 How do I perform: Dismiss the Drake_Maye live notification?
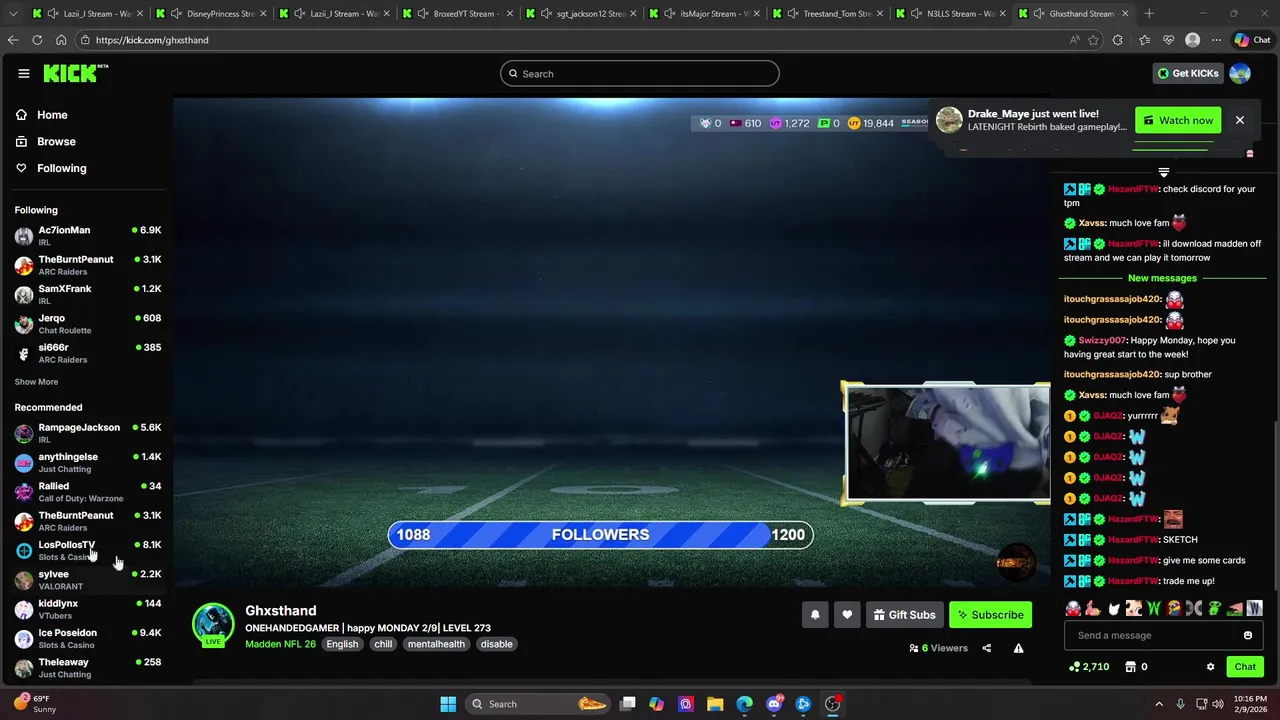coord(1239,120)
